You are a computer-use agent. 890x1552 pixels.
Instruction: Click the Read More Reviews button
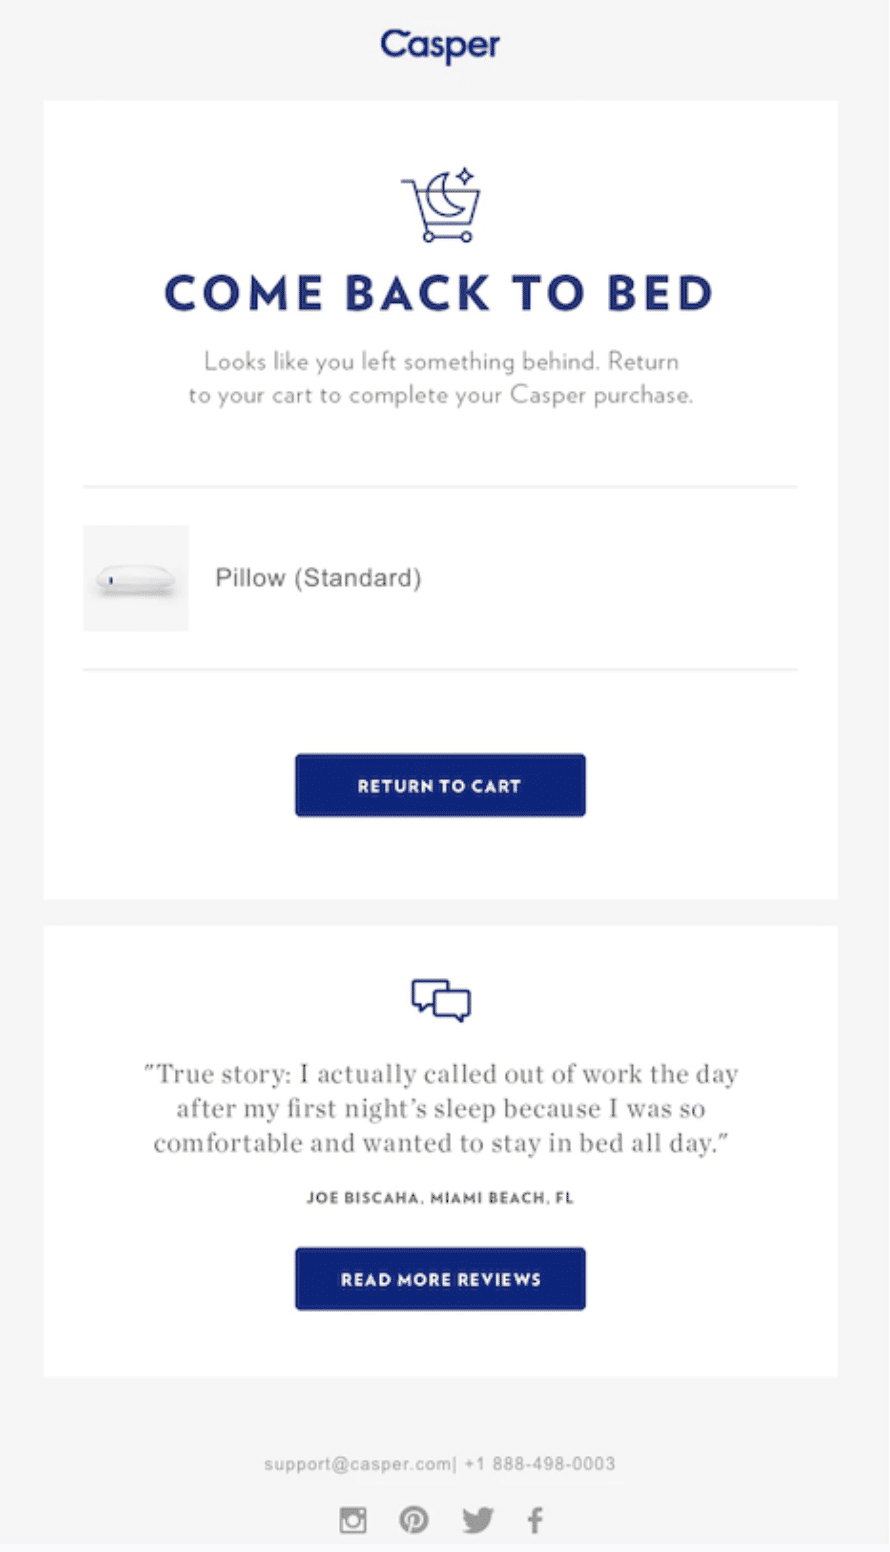point(440,1279)
